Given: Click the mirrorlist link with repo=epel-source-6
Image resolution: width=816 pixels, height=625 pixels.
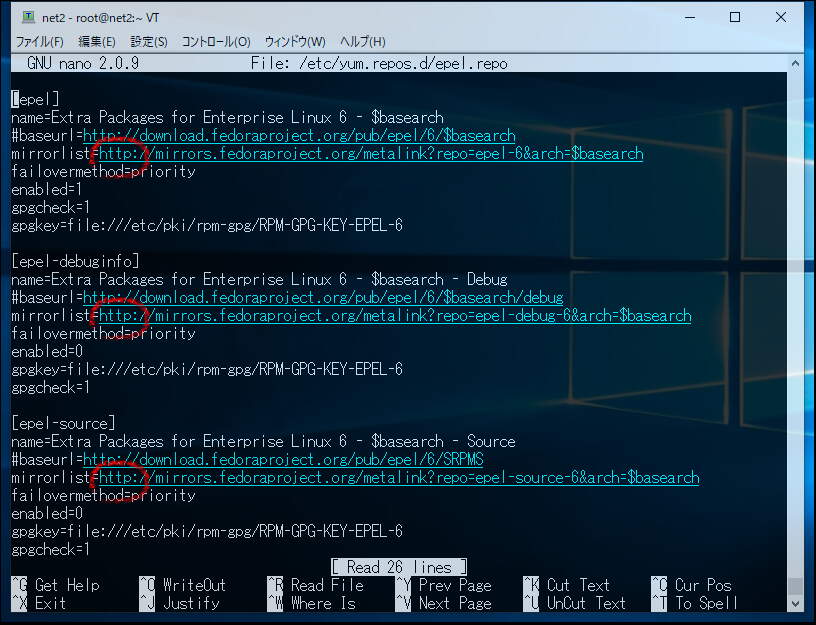Looking at the screenshot, I should click(x=399, y=478).
